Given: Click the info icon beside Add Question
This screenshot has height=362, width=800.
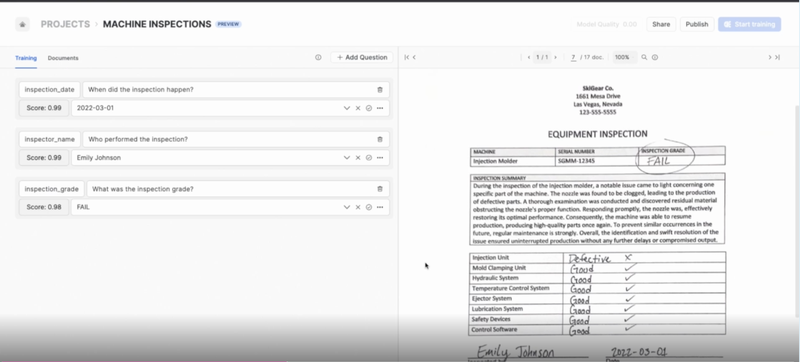Looking at the screenshot, I should coord(318,58).
